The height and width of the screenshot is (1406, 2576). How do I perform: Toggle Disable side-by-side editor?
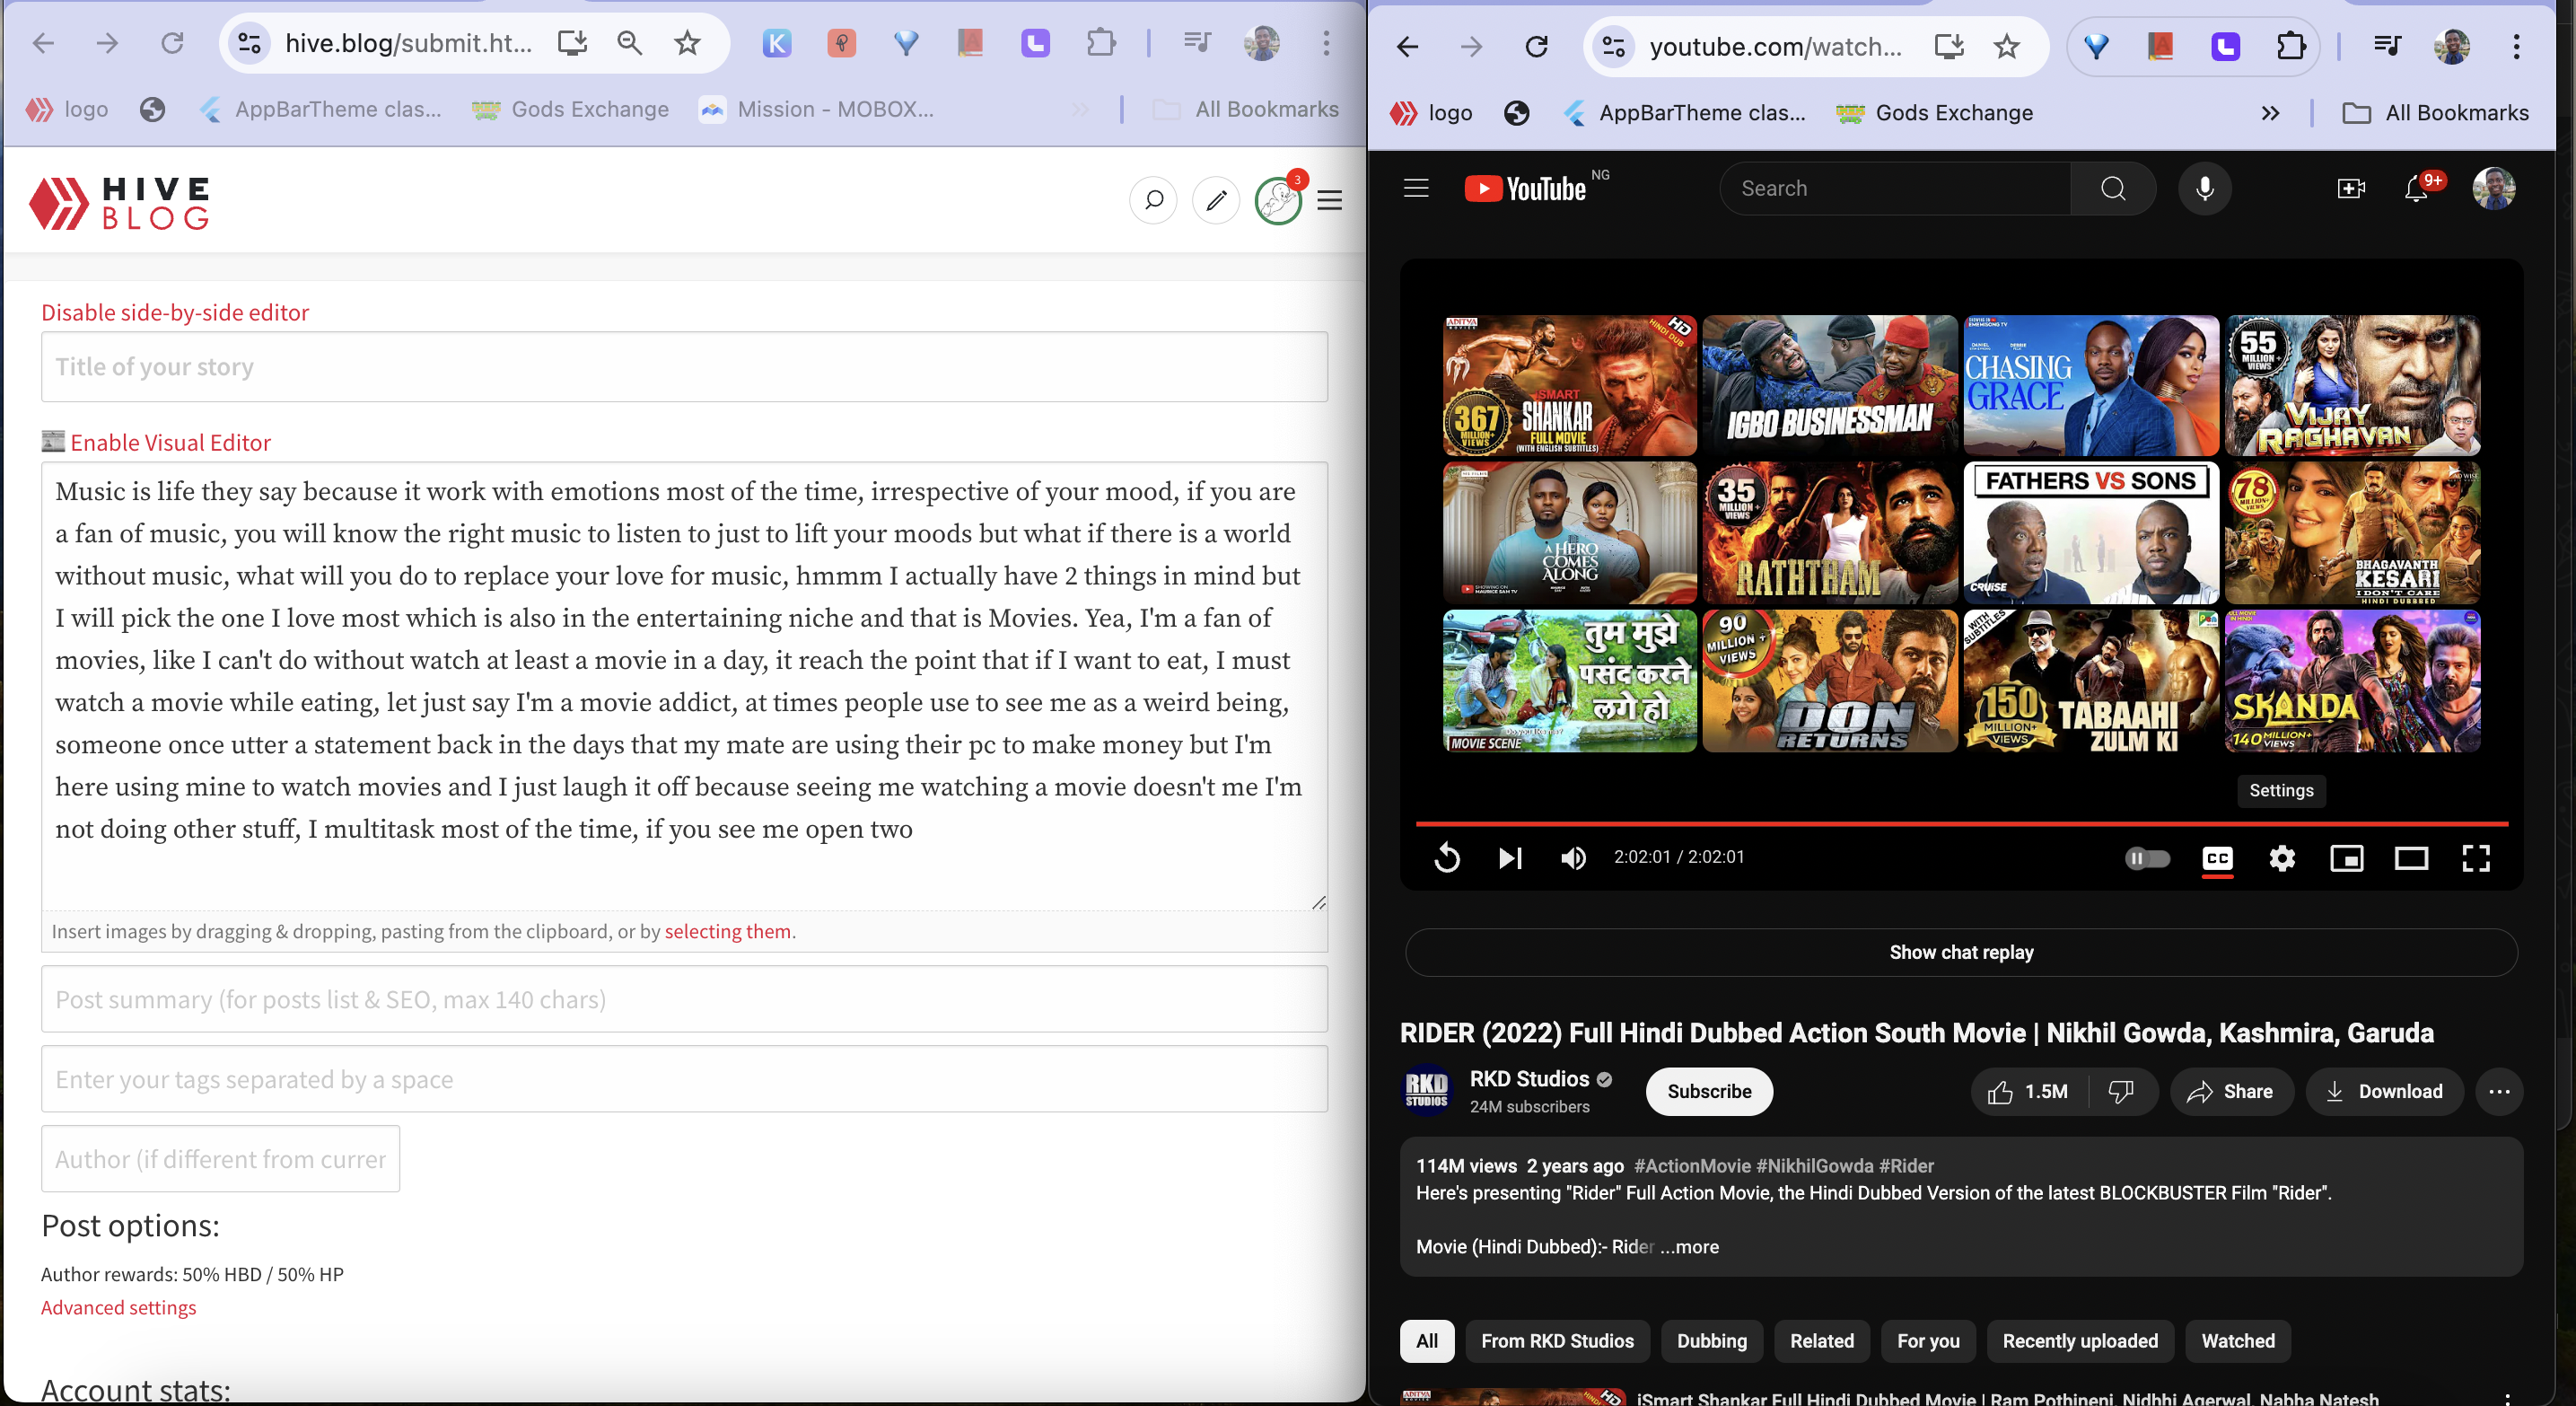175,312
